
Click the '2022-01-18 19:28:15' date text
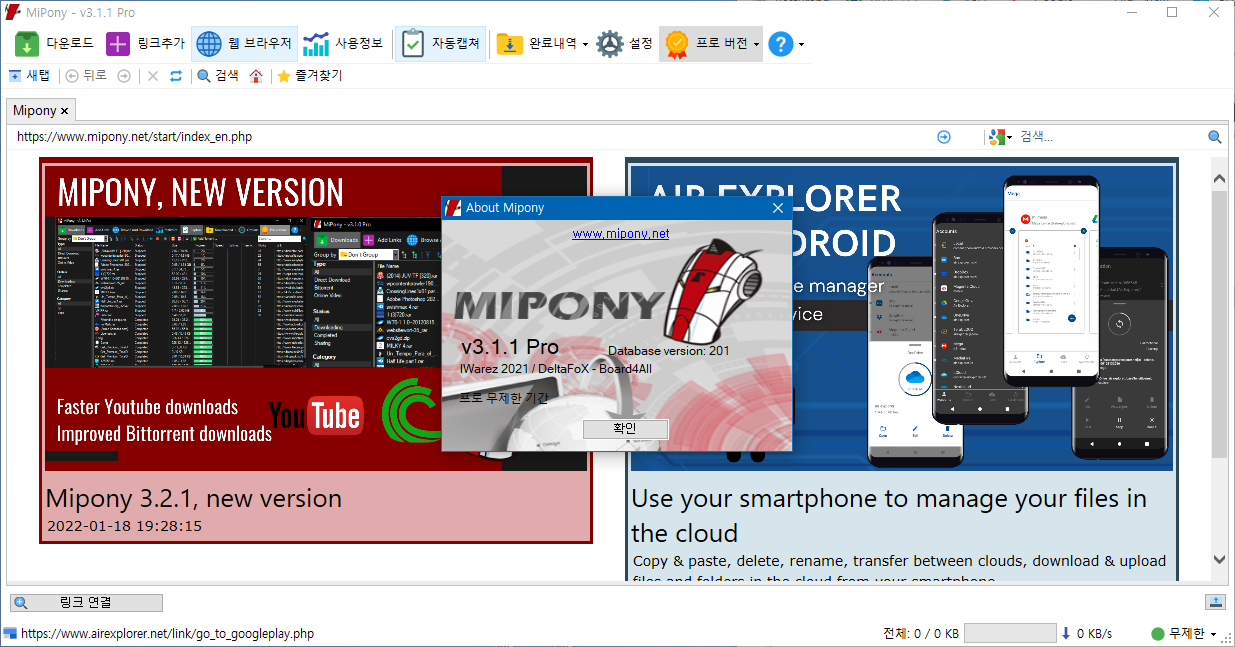(x=124, y=525)
